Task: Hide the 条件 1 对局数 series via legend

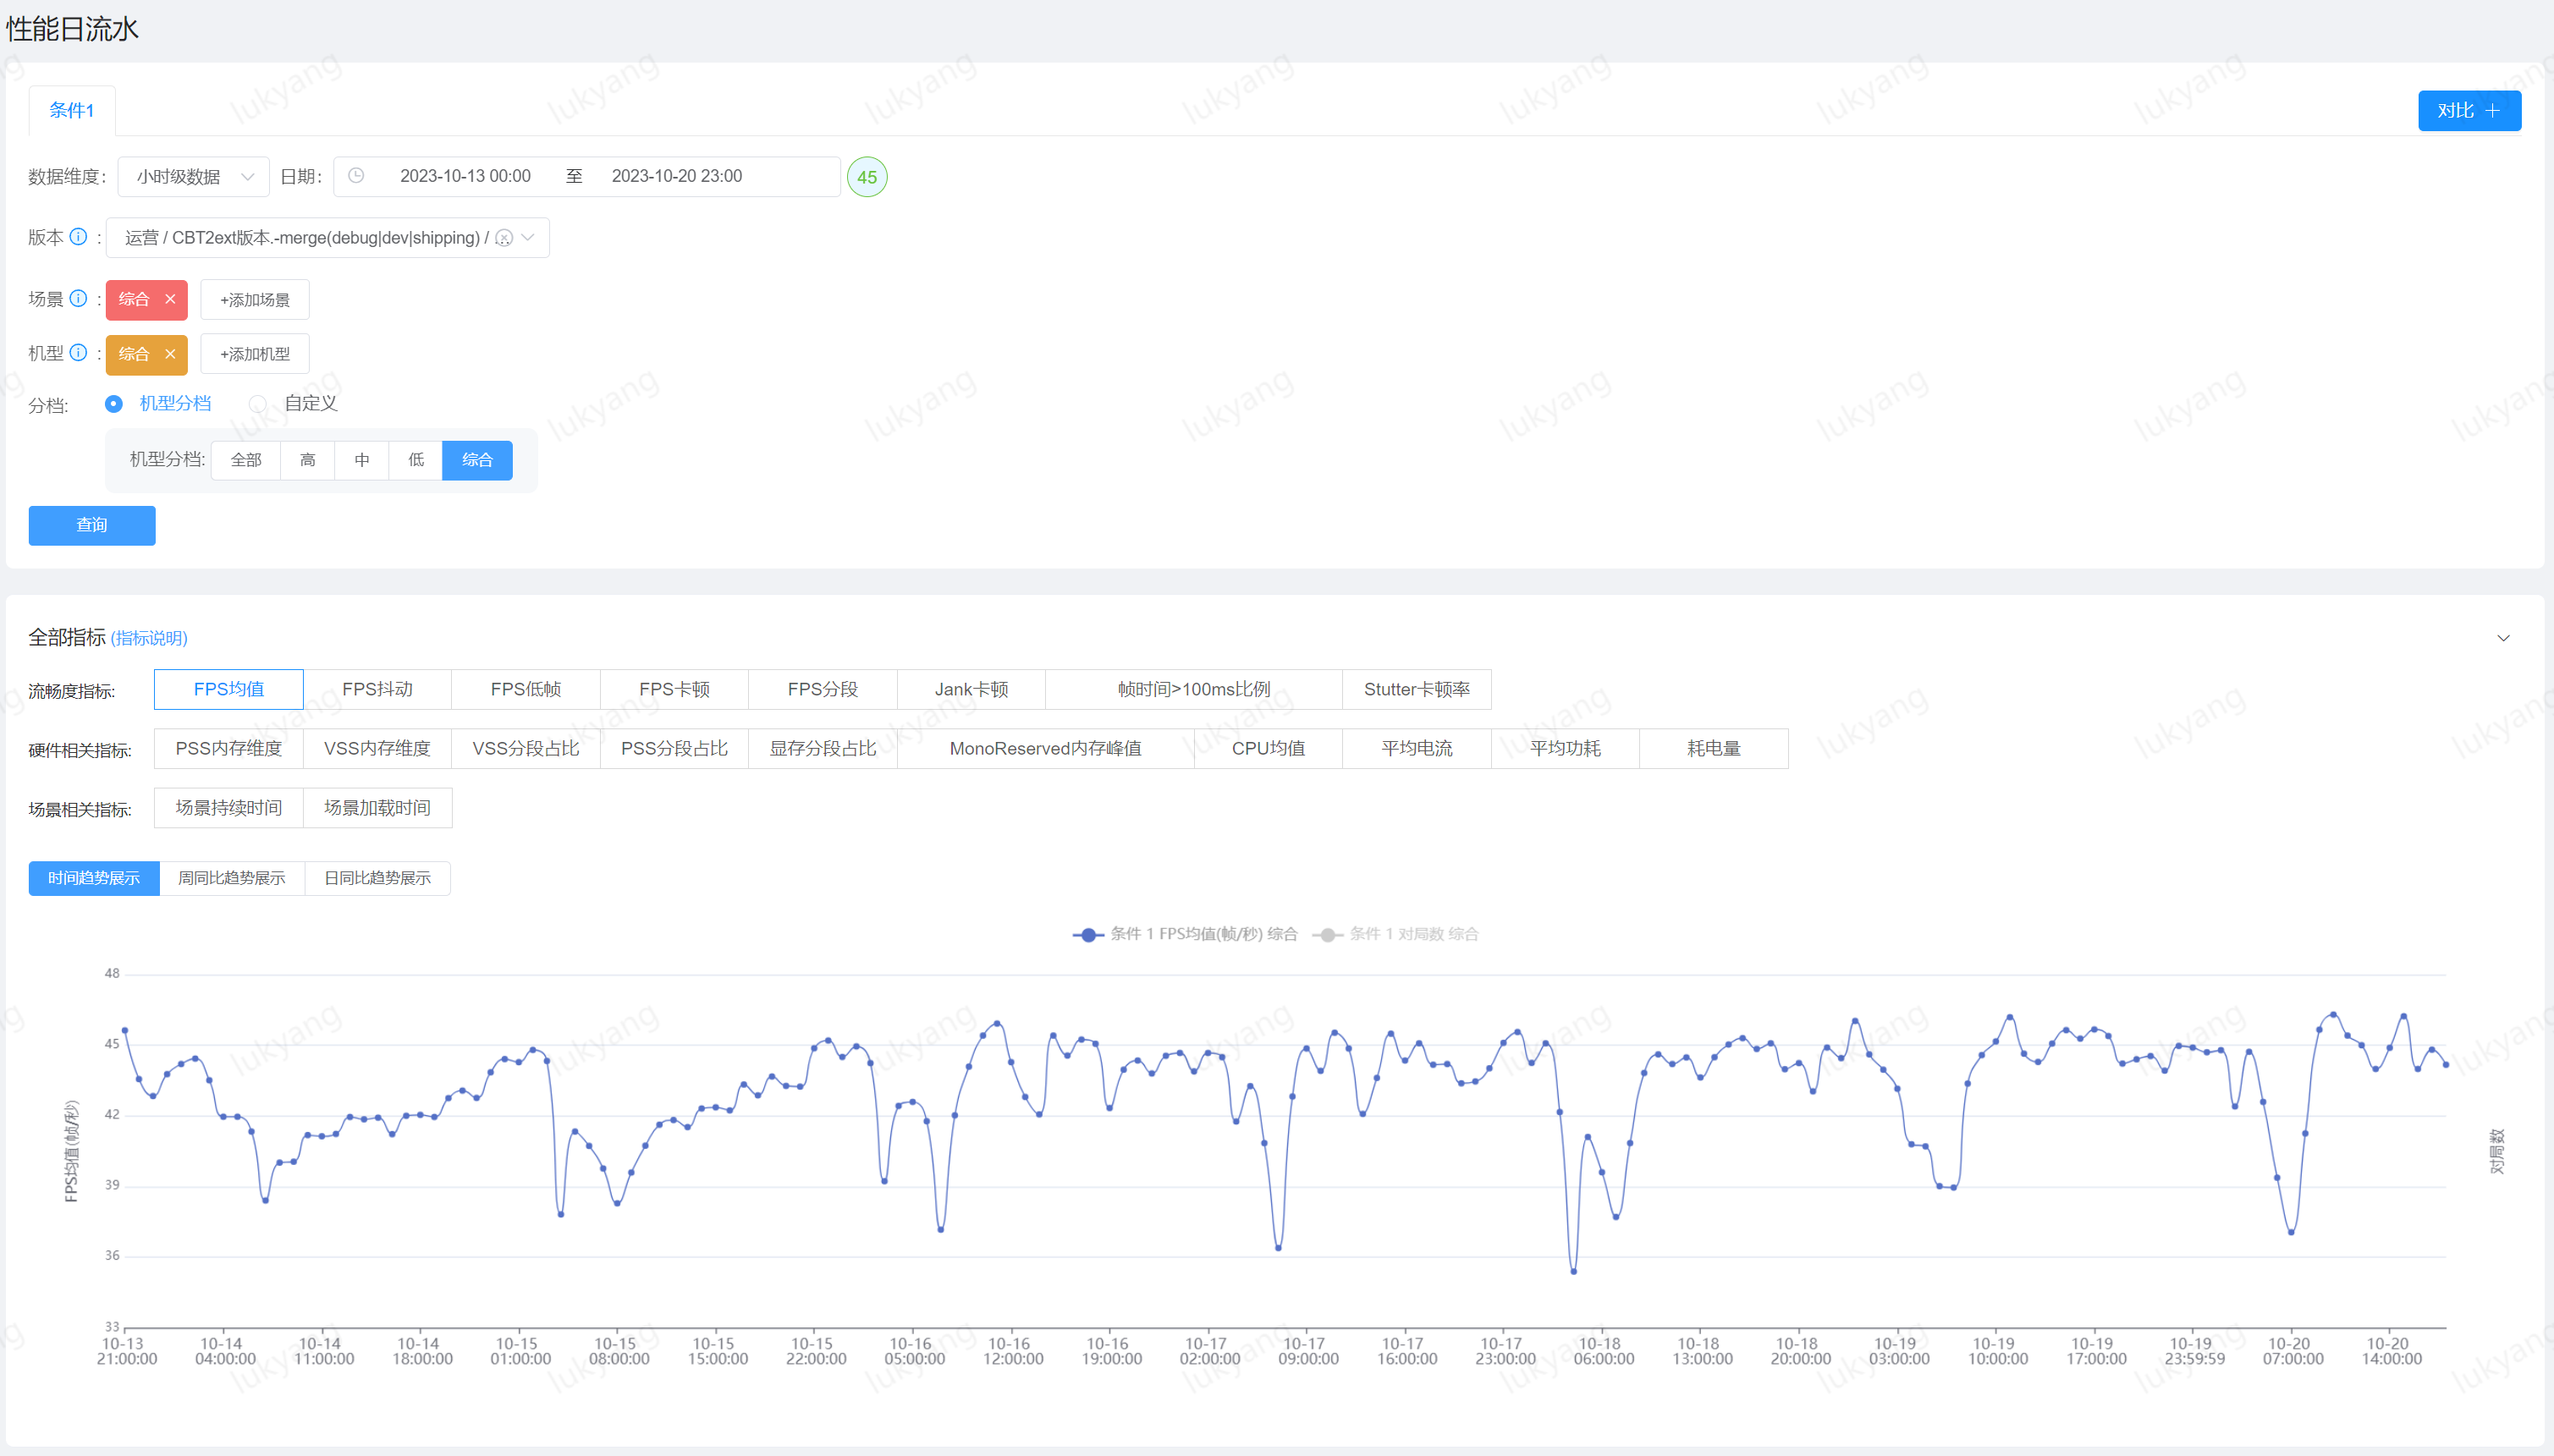Action: (x=1396, y=934)
